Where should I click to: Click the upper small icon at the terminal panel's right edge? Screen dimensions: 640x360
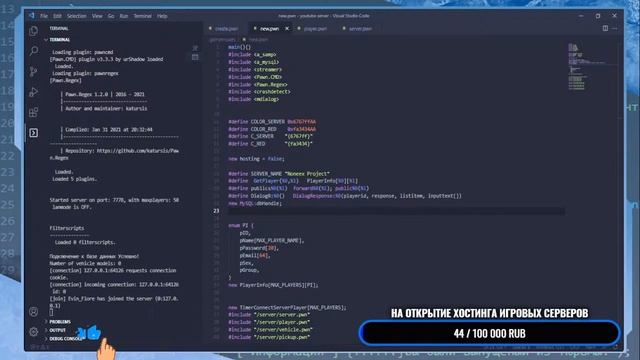pyautogui.click(x=195, y=48)
